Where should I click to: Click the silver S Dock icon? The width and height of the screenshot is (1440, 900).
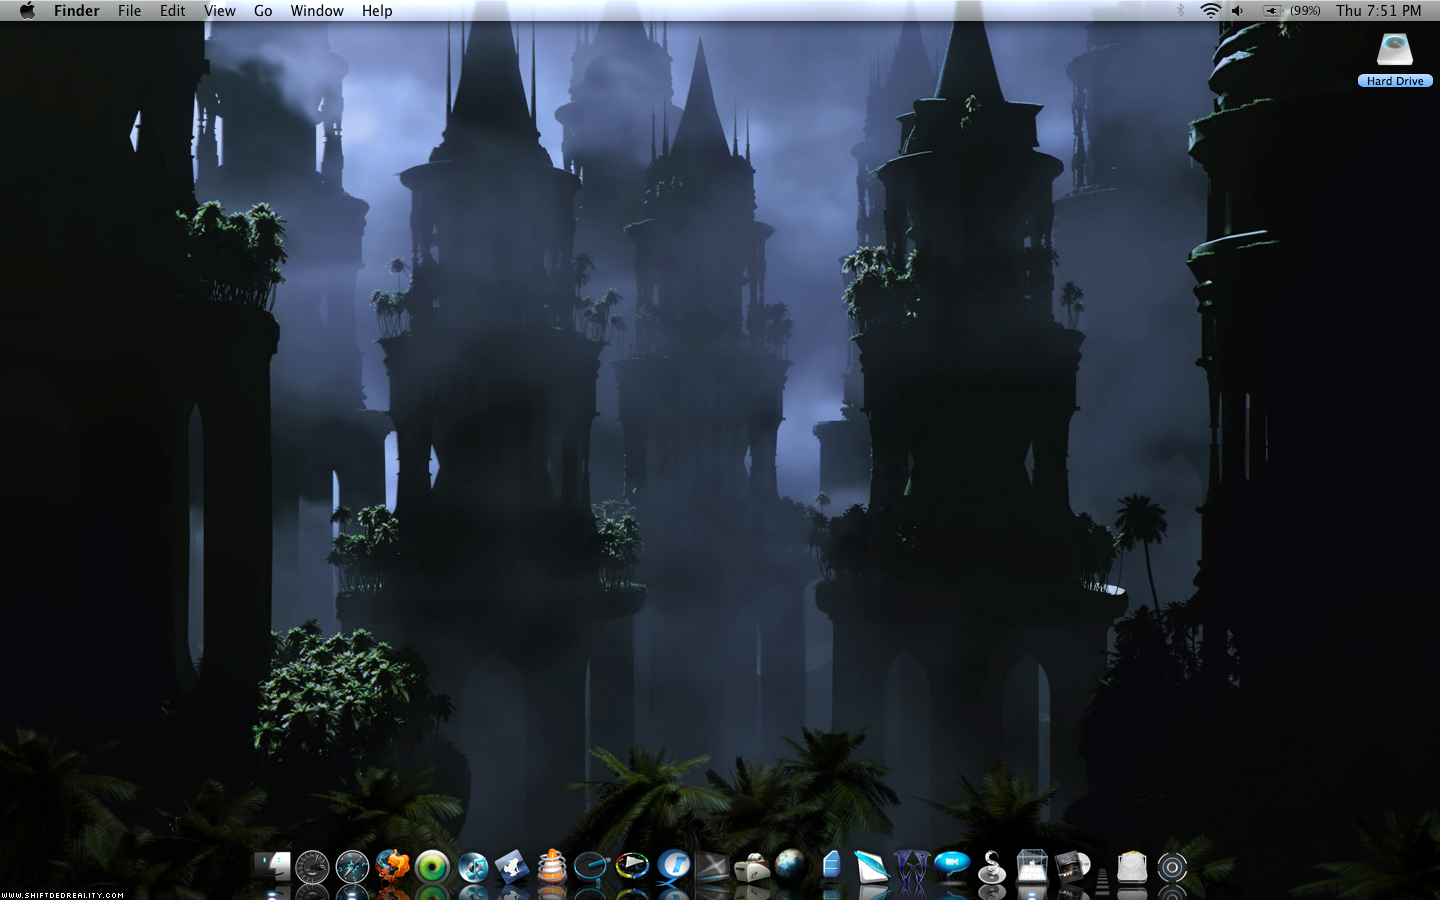pos(992,866)
